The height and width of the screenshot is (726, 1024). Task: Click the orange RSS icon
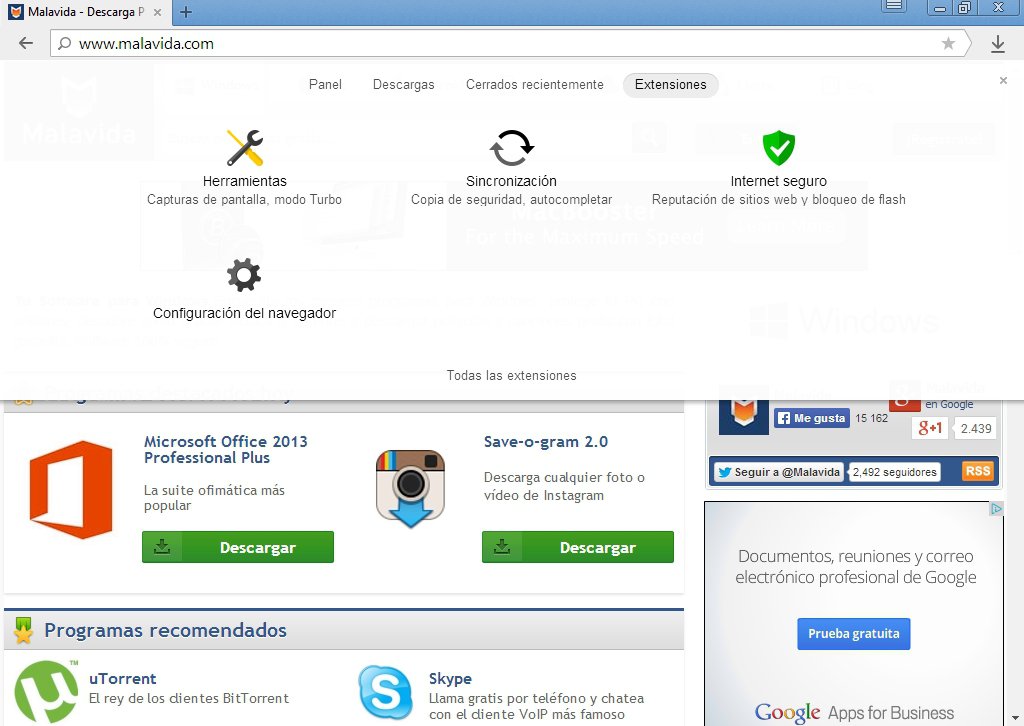pos(977,470)
